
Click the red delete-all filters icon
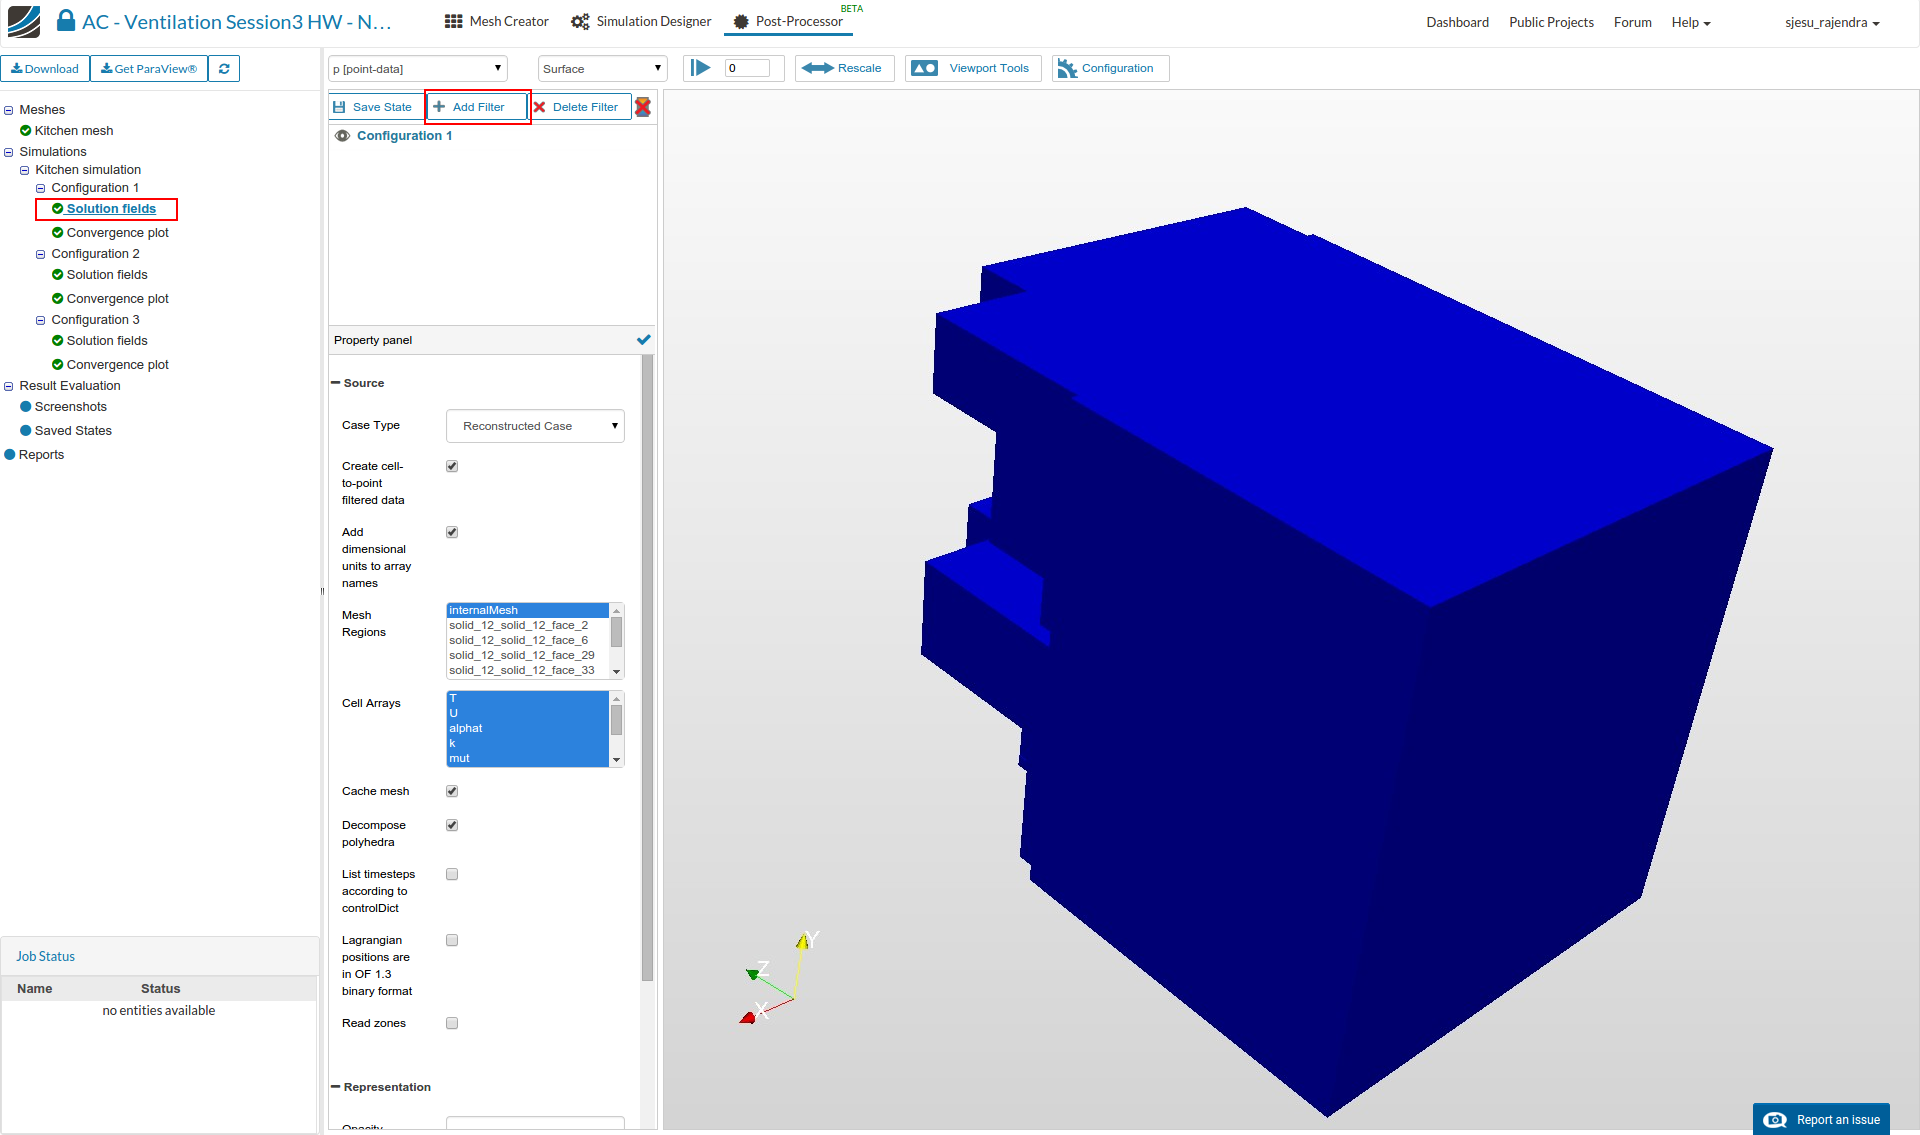pos(643,107)
